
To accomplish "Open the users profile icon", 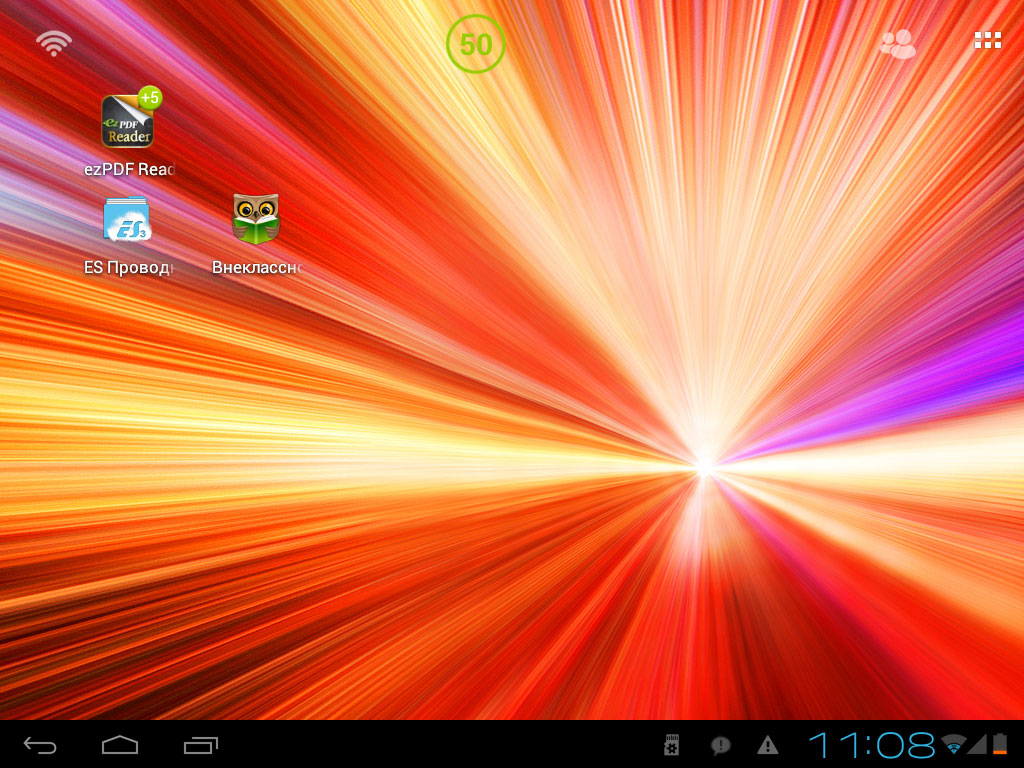I will click(x=898, y=44).
